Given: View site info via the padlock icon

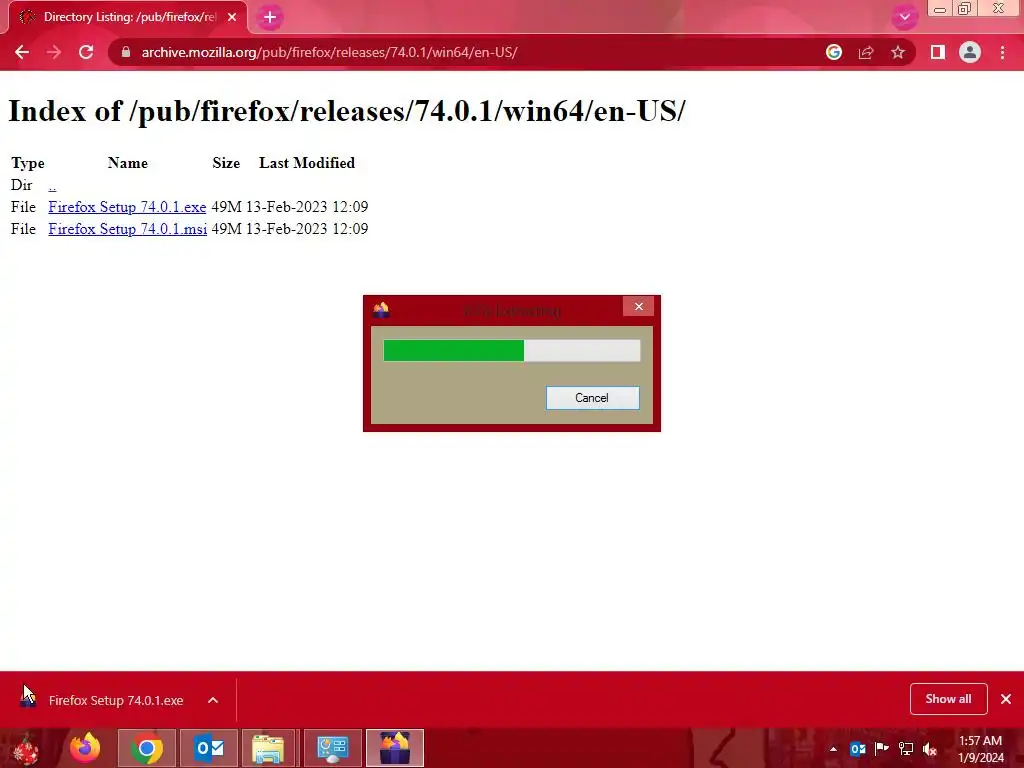Looking at the screenshot, I should tap(126, 52).
